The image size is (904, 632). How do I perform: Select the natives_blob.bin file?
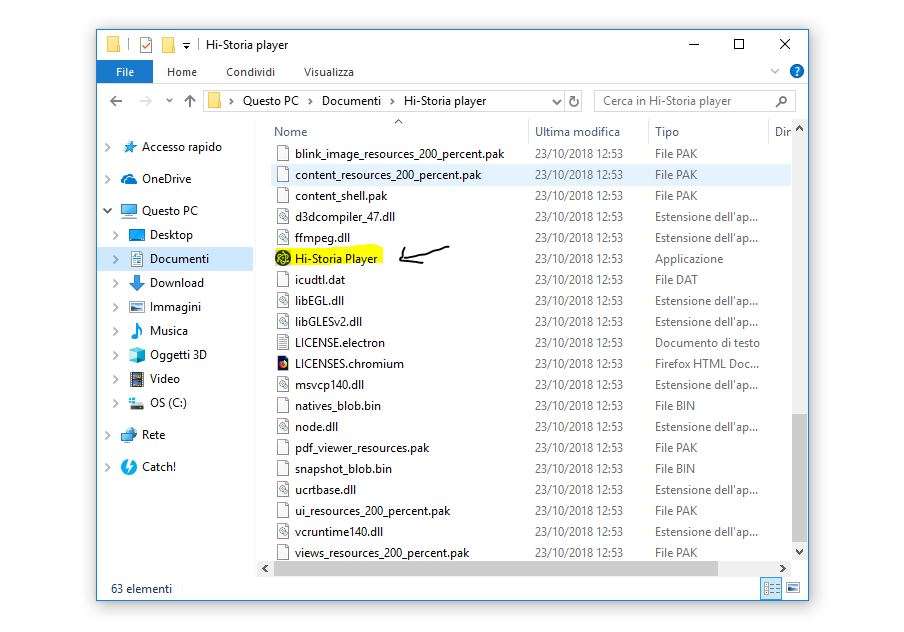coord(338,406)
